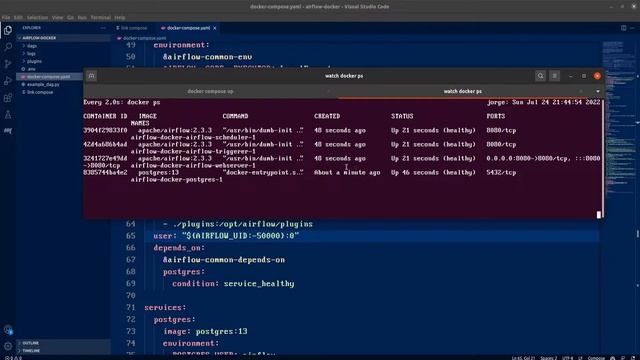This screenshot has height=360, width=640.
Task: Open the Explorer view in activity bar
Action: click(x=8, y=30)
